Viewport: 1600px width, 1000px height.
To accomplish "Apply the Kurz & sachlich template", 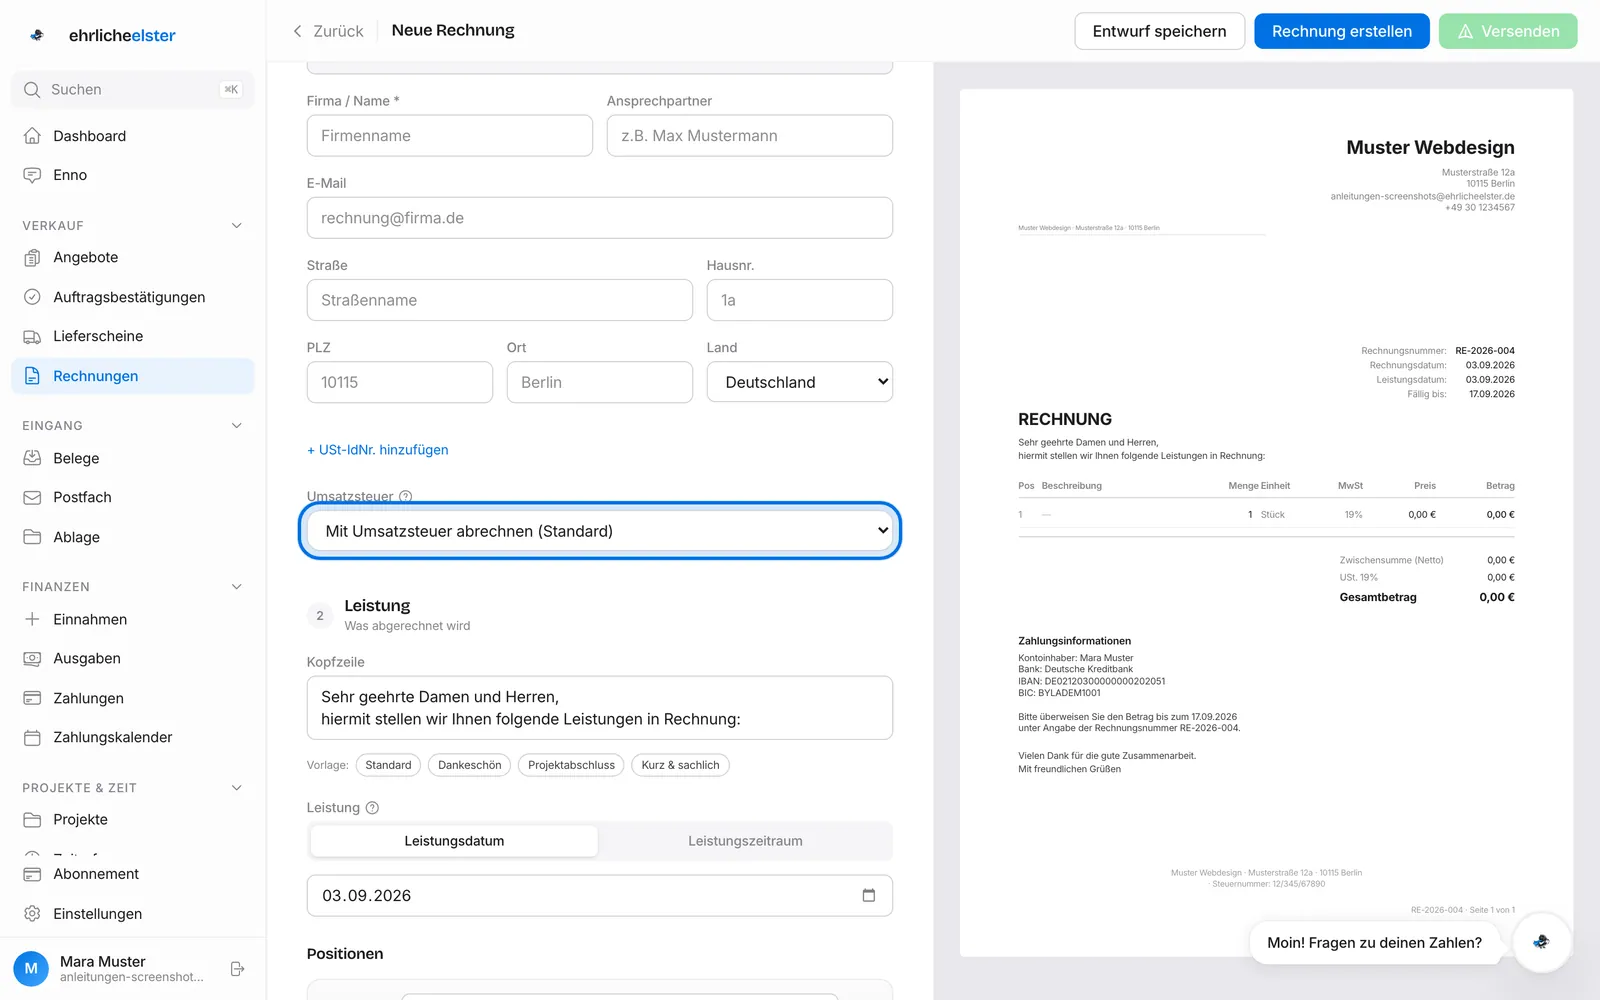I will pos(680,765).
